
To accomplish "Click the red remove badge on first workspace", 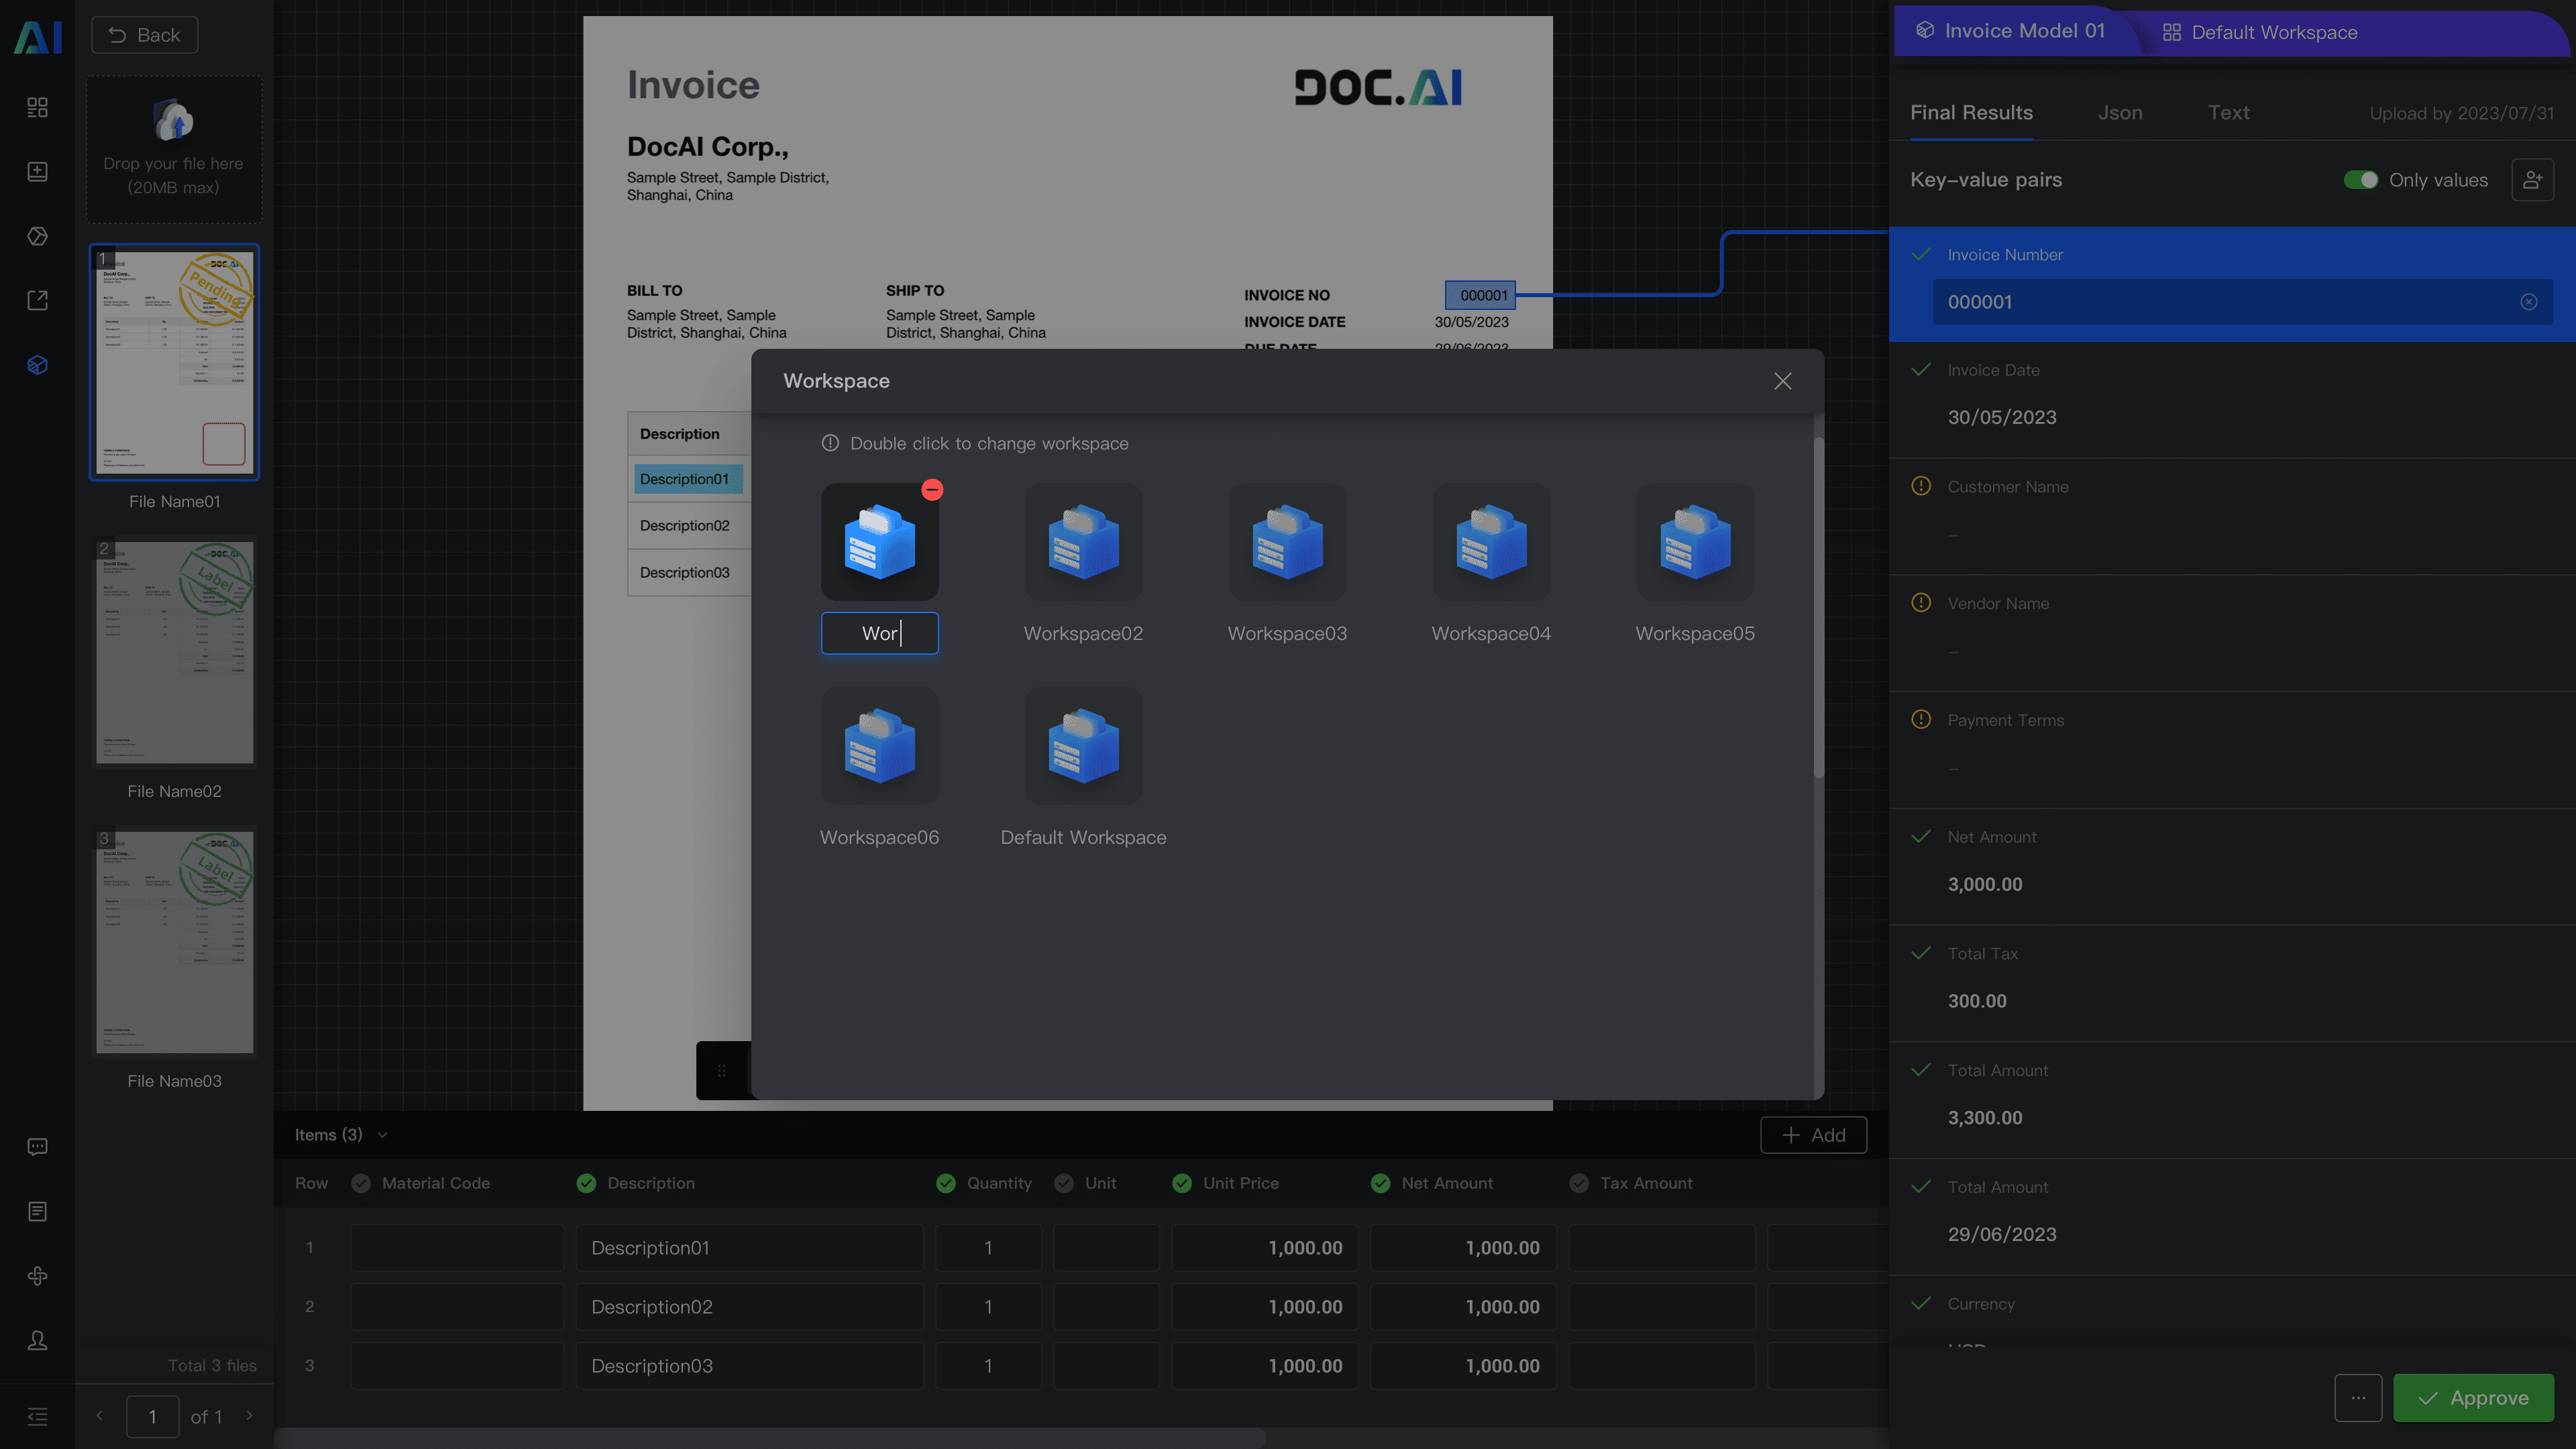I will pyautogui.click(x=932, y=489).
